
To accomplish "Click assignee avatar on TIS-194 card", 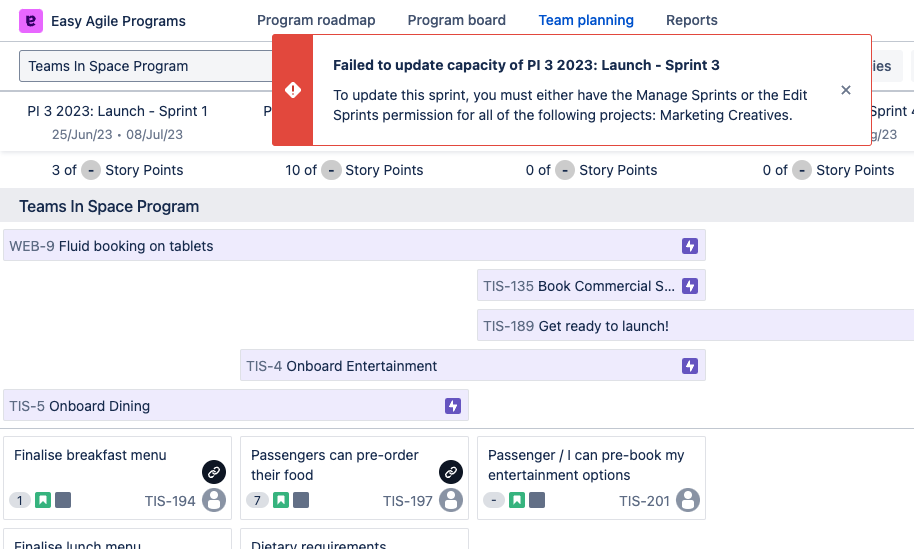I will click(x=214, y=500).
